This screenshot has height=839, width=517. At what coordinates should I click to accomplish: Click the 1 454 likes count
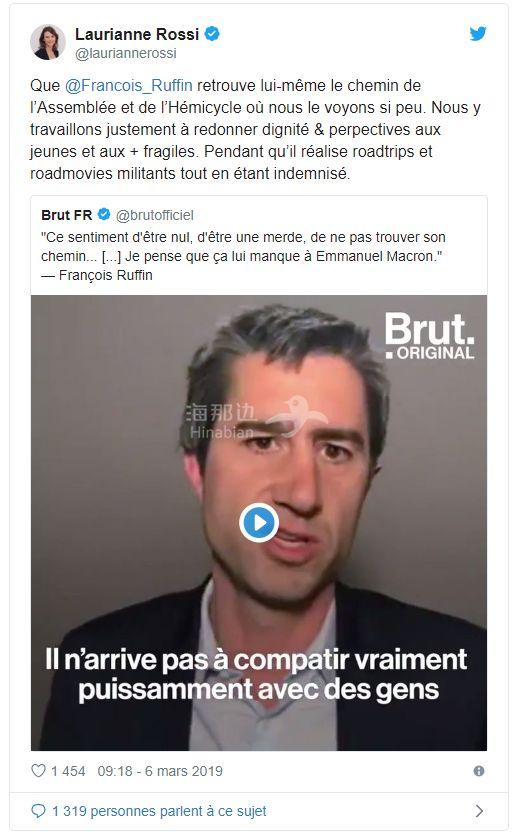pyautogui.click(x=68, y=771)
